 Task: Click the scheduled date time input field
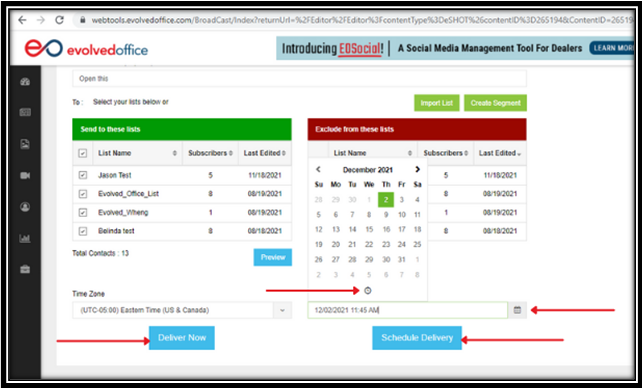[x=408, y=310]
